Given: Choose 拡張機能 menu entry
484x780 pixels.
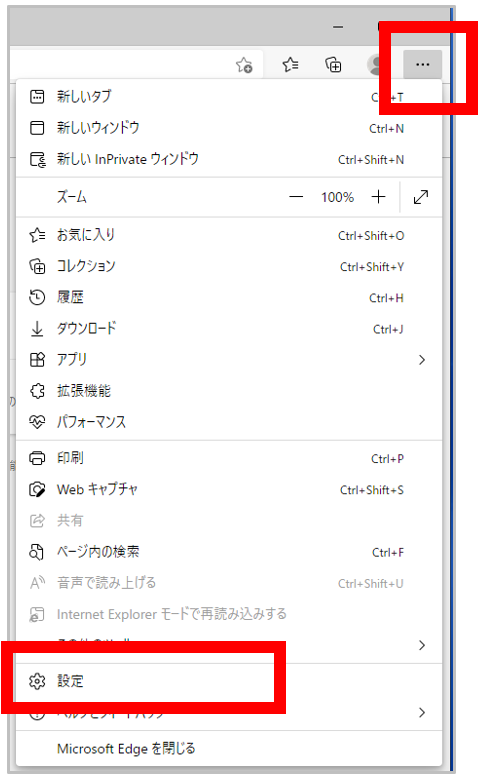Looking at the screenshot, I should 229,391.
